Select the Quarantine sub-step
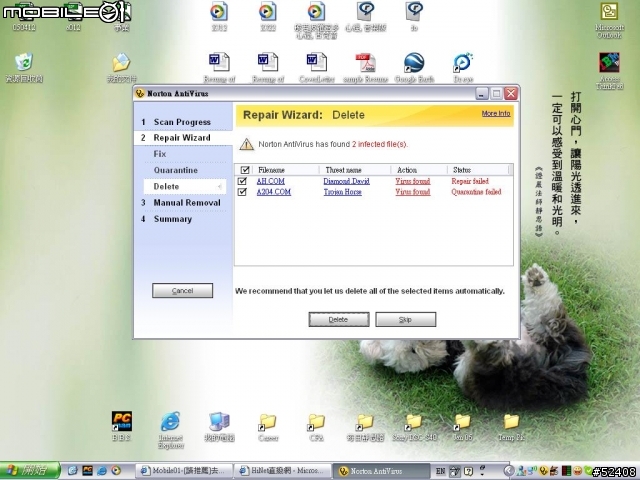The height and width of the screenshot is (480, 640). coord(176,170)
